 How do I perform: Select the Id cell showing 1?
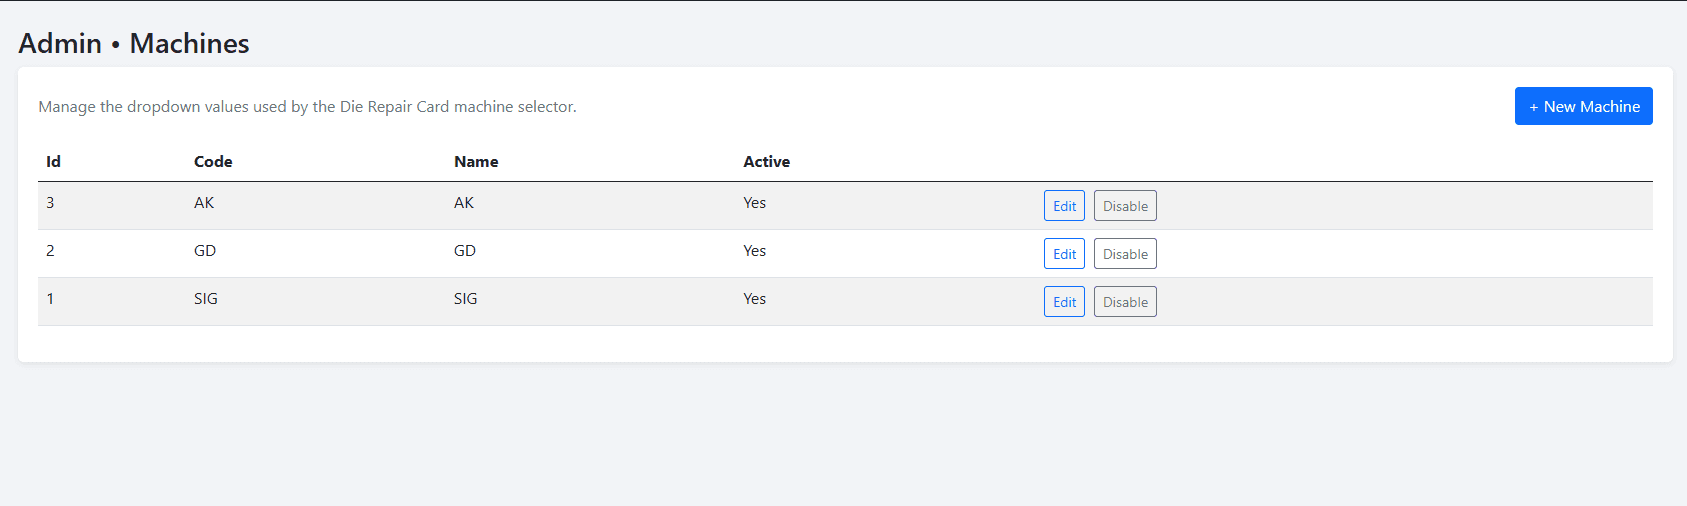[x=50, y=299]
